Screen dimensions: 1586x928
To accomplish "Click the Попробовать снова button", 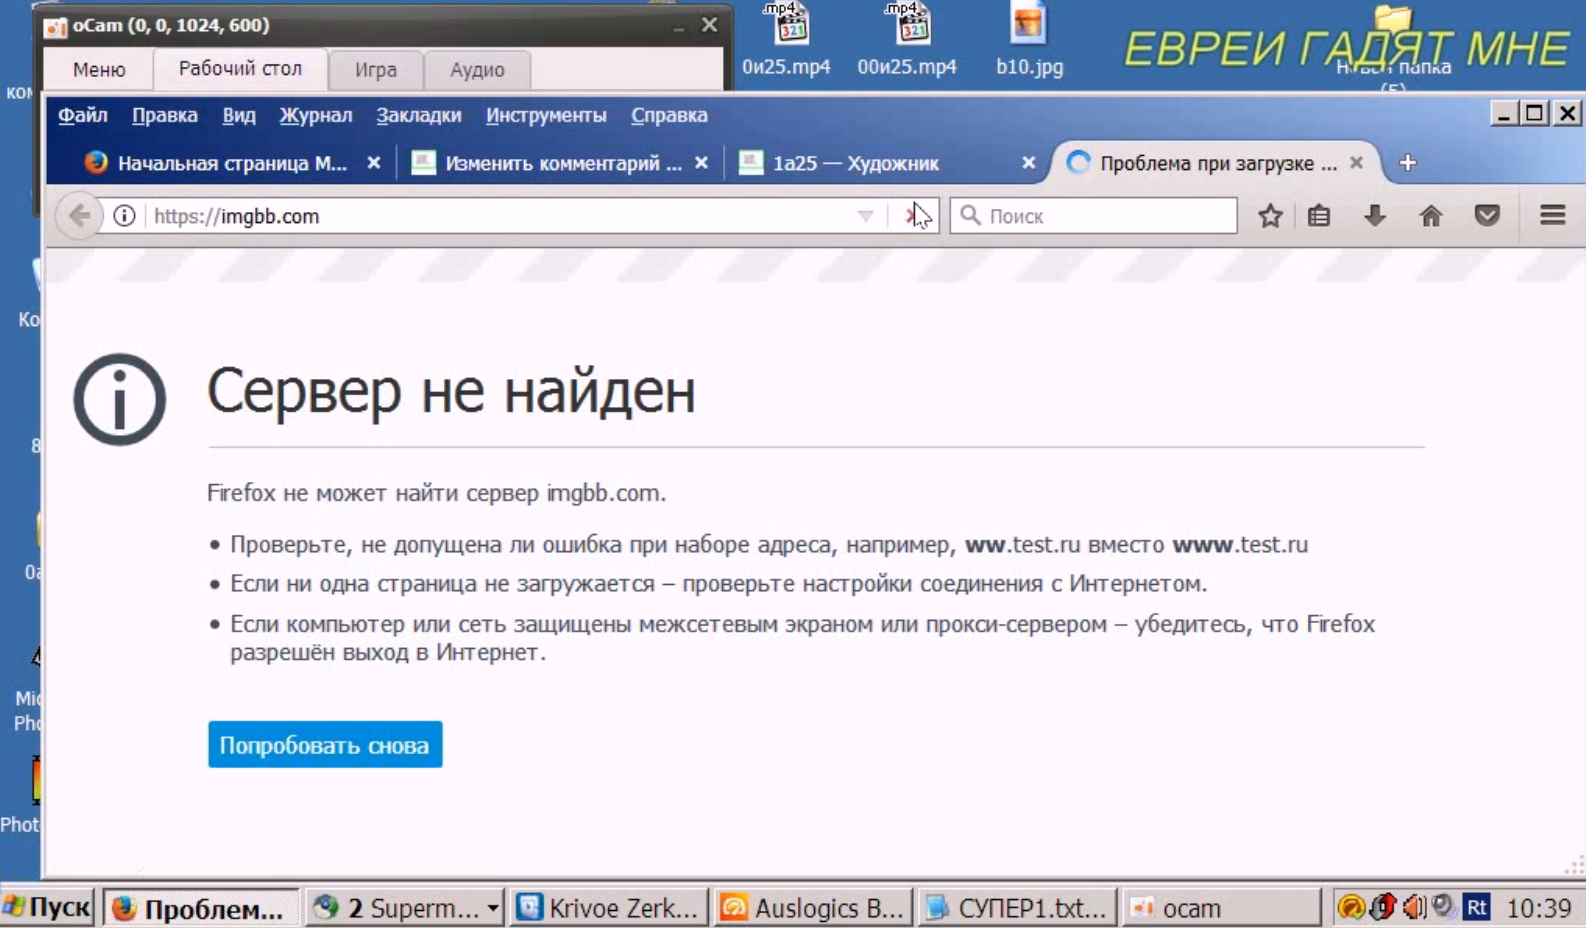I will (x=325, y=745).
